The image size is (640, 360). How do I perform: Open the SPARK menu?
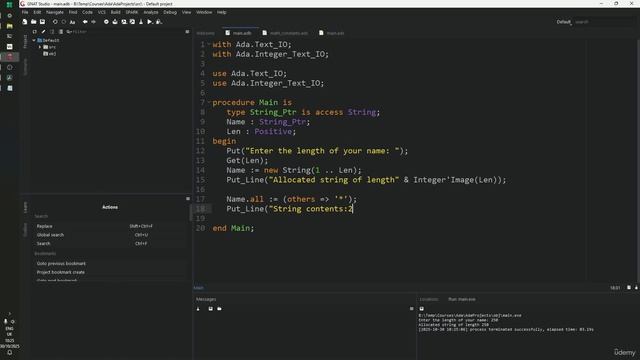pos(131,12)
